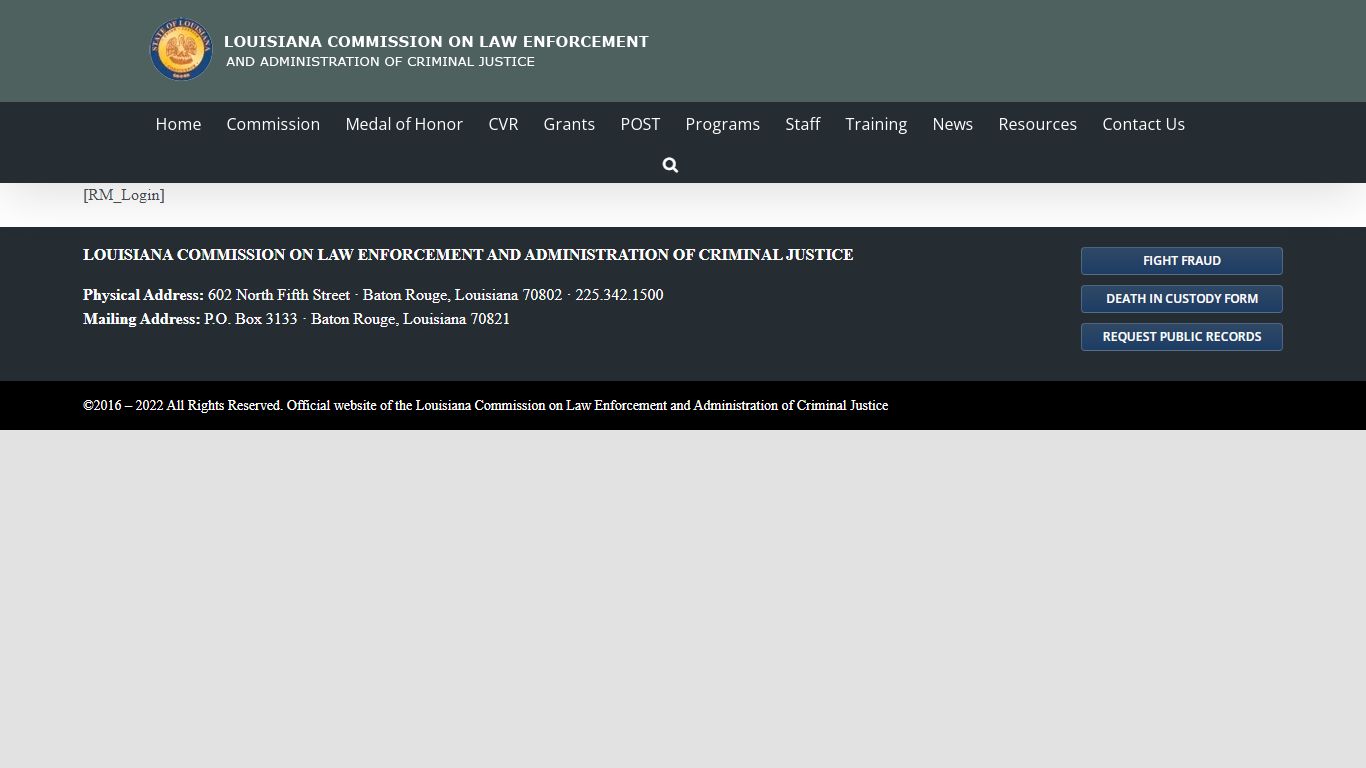1366x768 pixels.
Task: Expand the Programs menu item
Action: pos(722,124)
